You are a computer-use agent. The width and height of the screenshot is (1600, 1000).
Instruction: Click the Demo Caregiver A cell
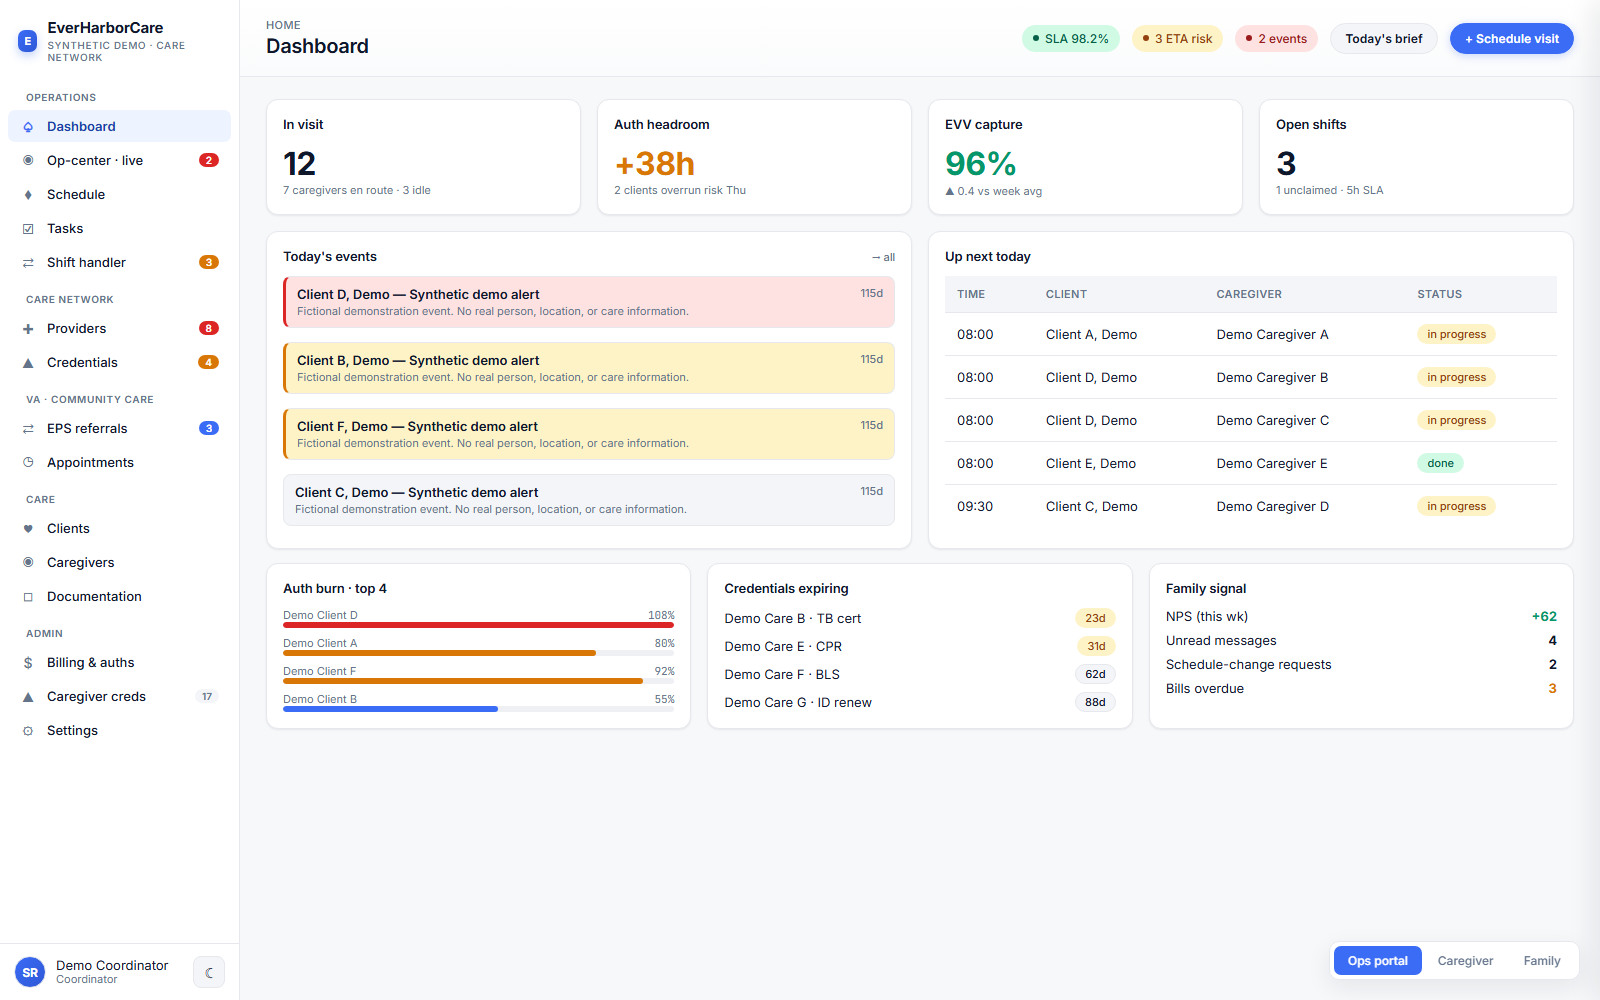(x=1272, y=335)
